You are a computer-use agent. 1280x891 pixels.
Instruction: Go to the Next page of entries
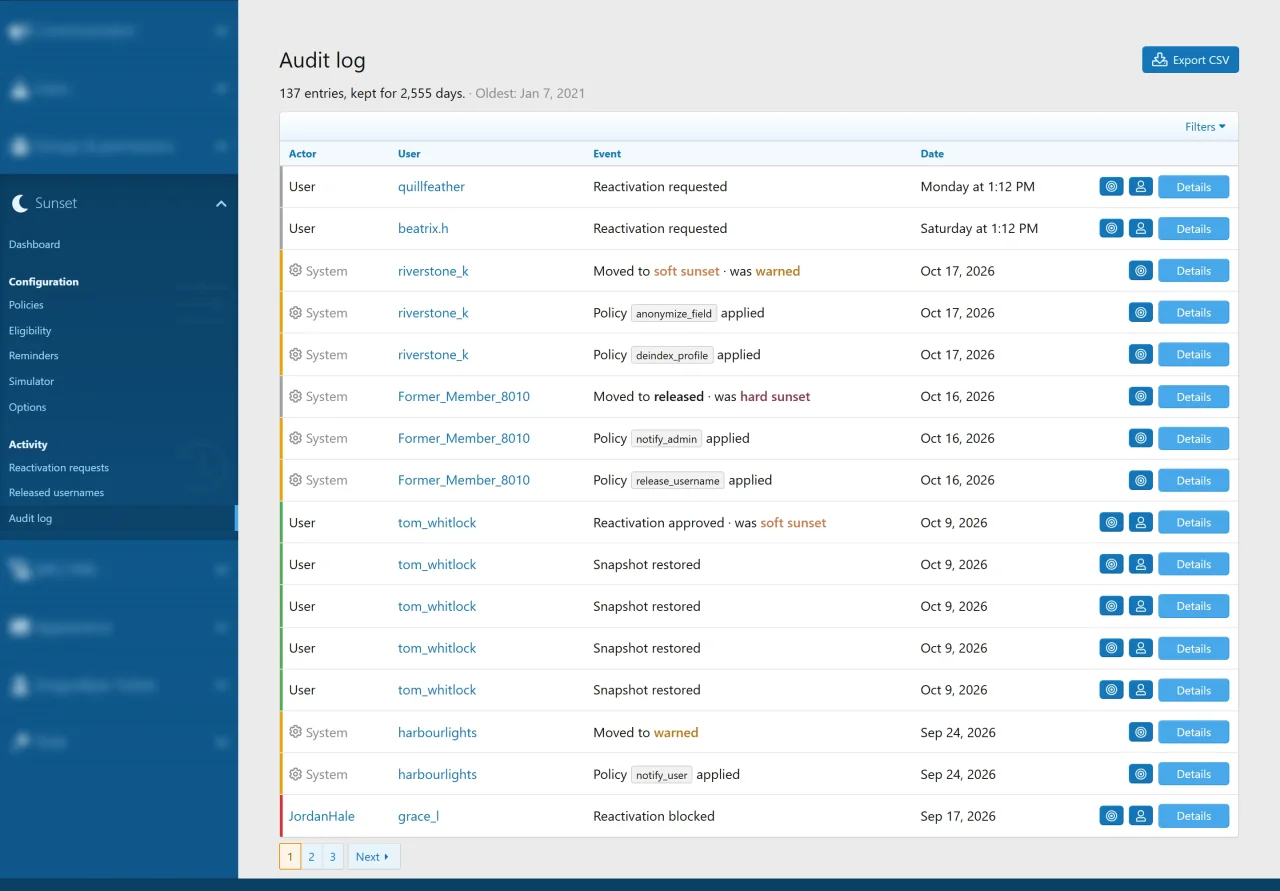373,856
